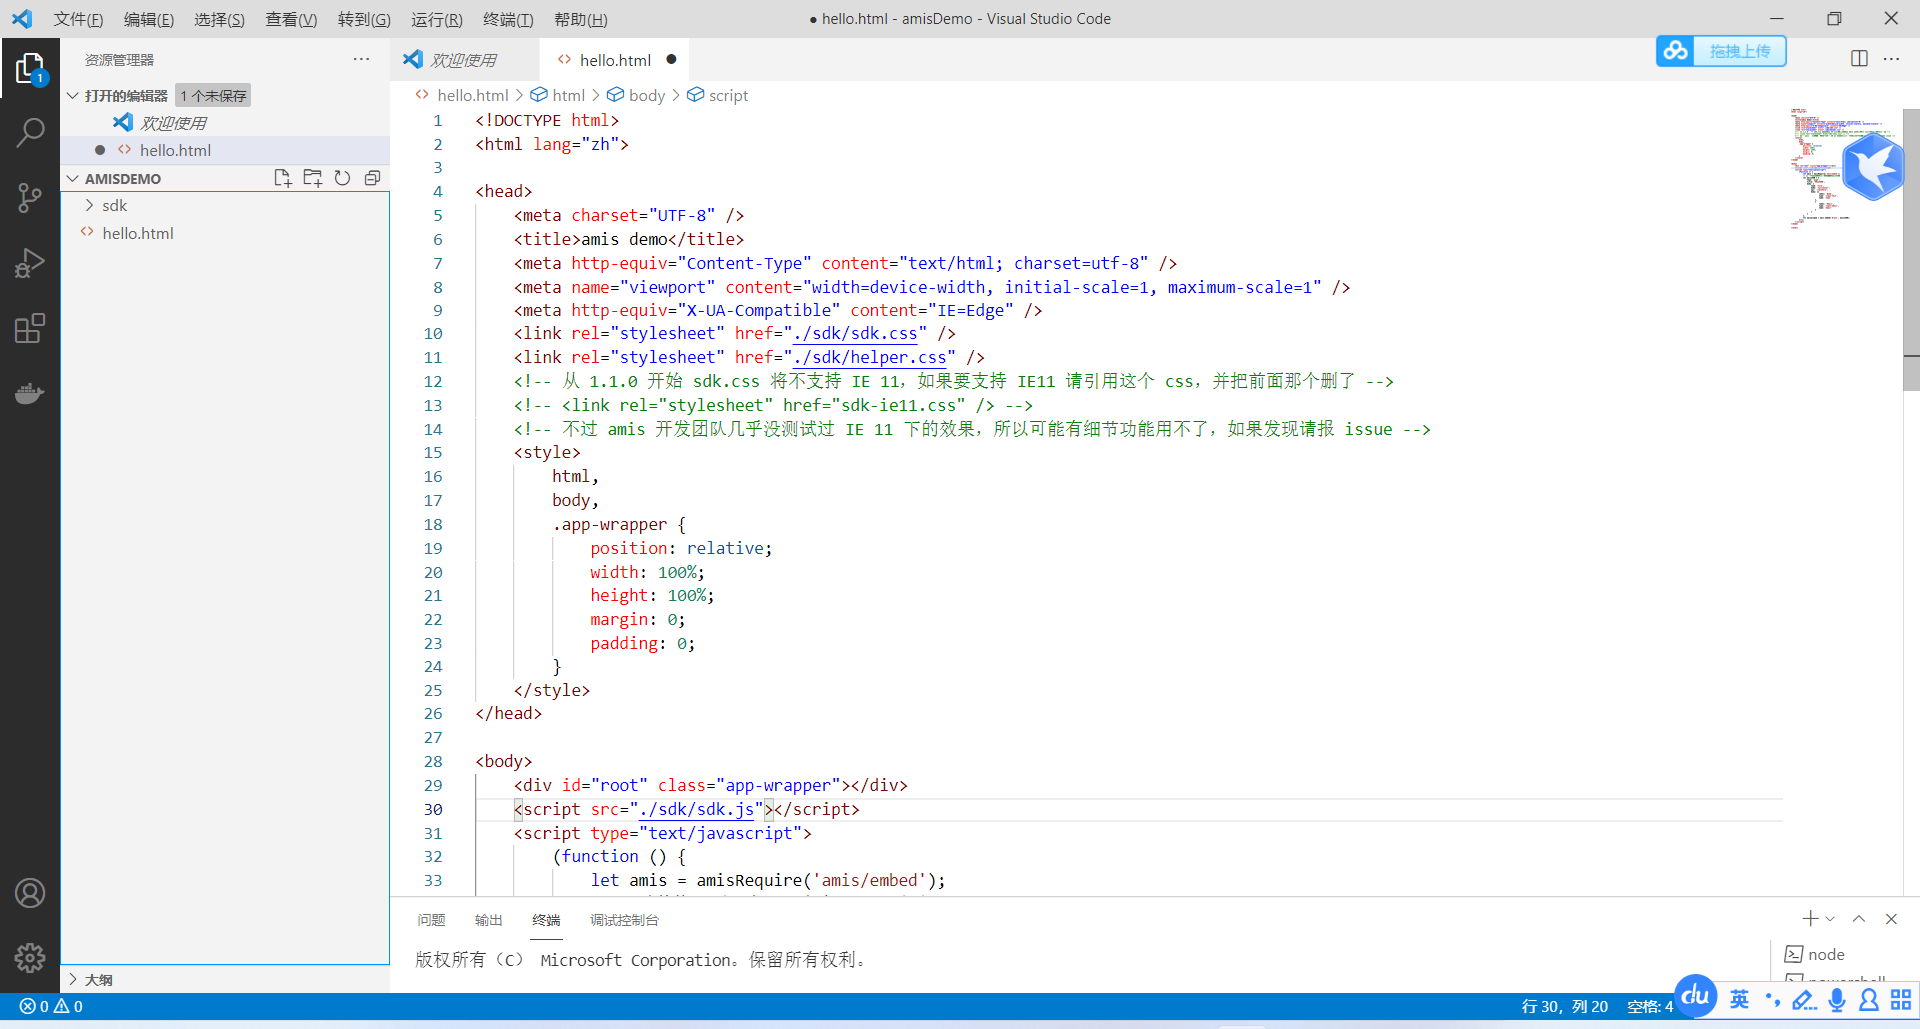This screenshot has height=1029, width=1920.
Task: Open the new terminal profile dropdown arrow
Action: [x=1830, y=919]
